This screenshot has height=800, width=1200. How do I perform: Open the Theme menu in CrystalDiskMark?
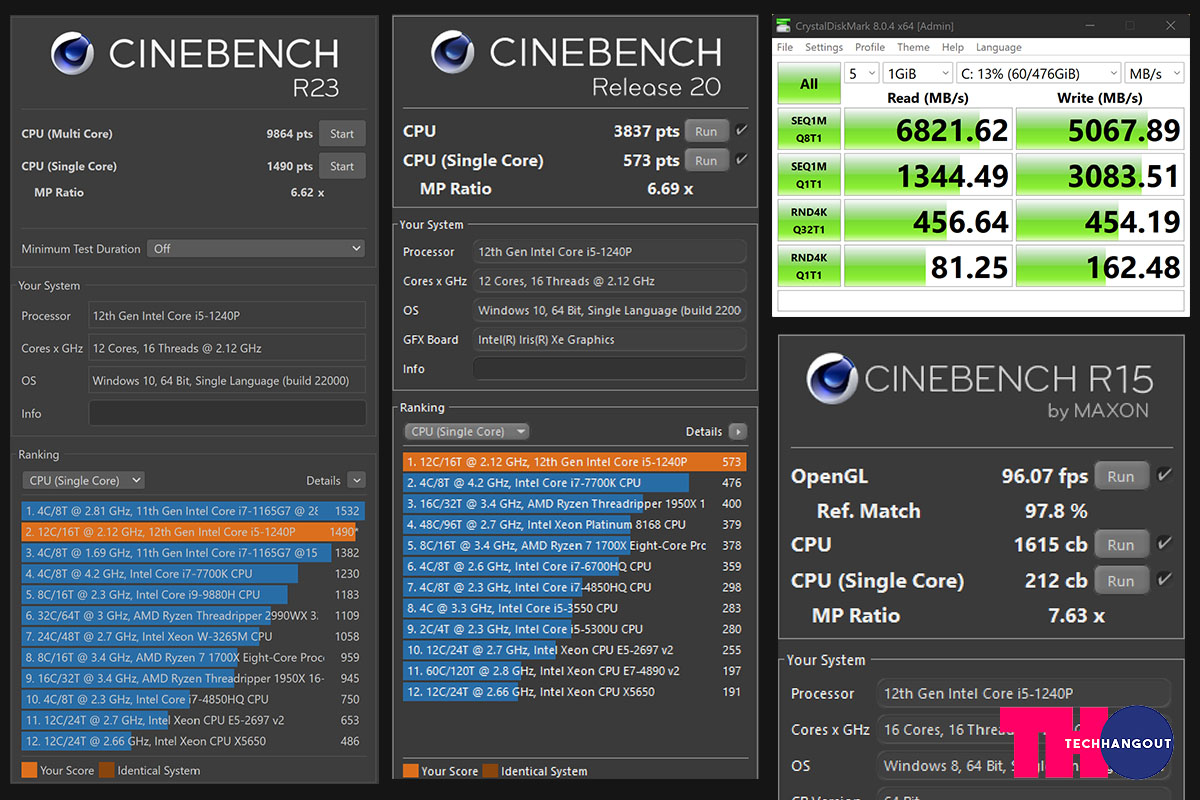[x=913, y=47]
